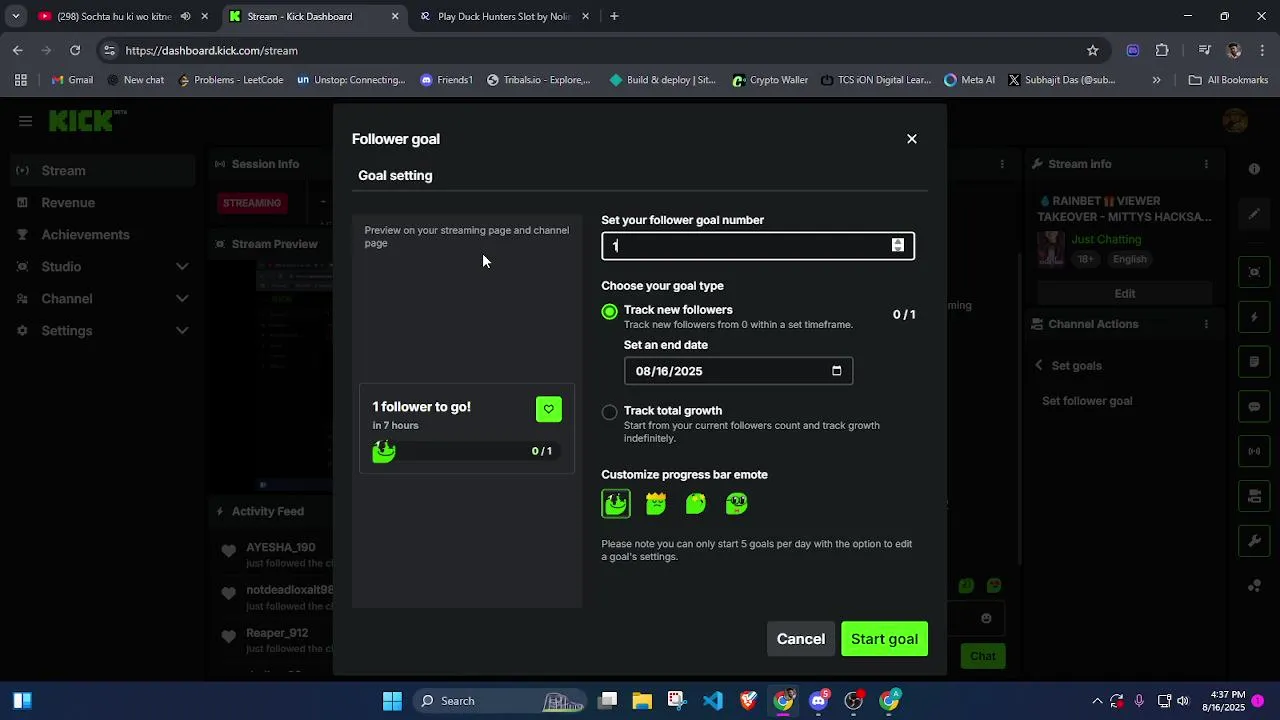Click the Edit button under Stream info

1125,293
